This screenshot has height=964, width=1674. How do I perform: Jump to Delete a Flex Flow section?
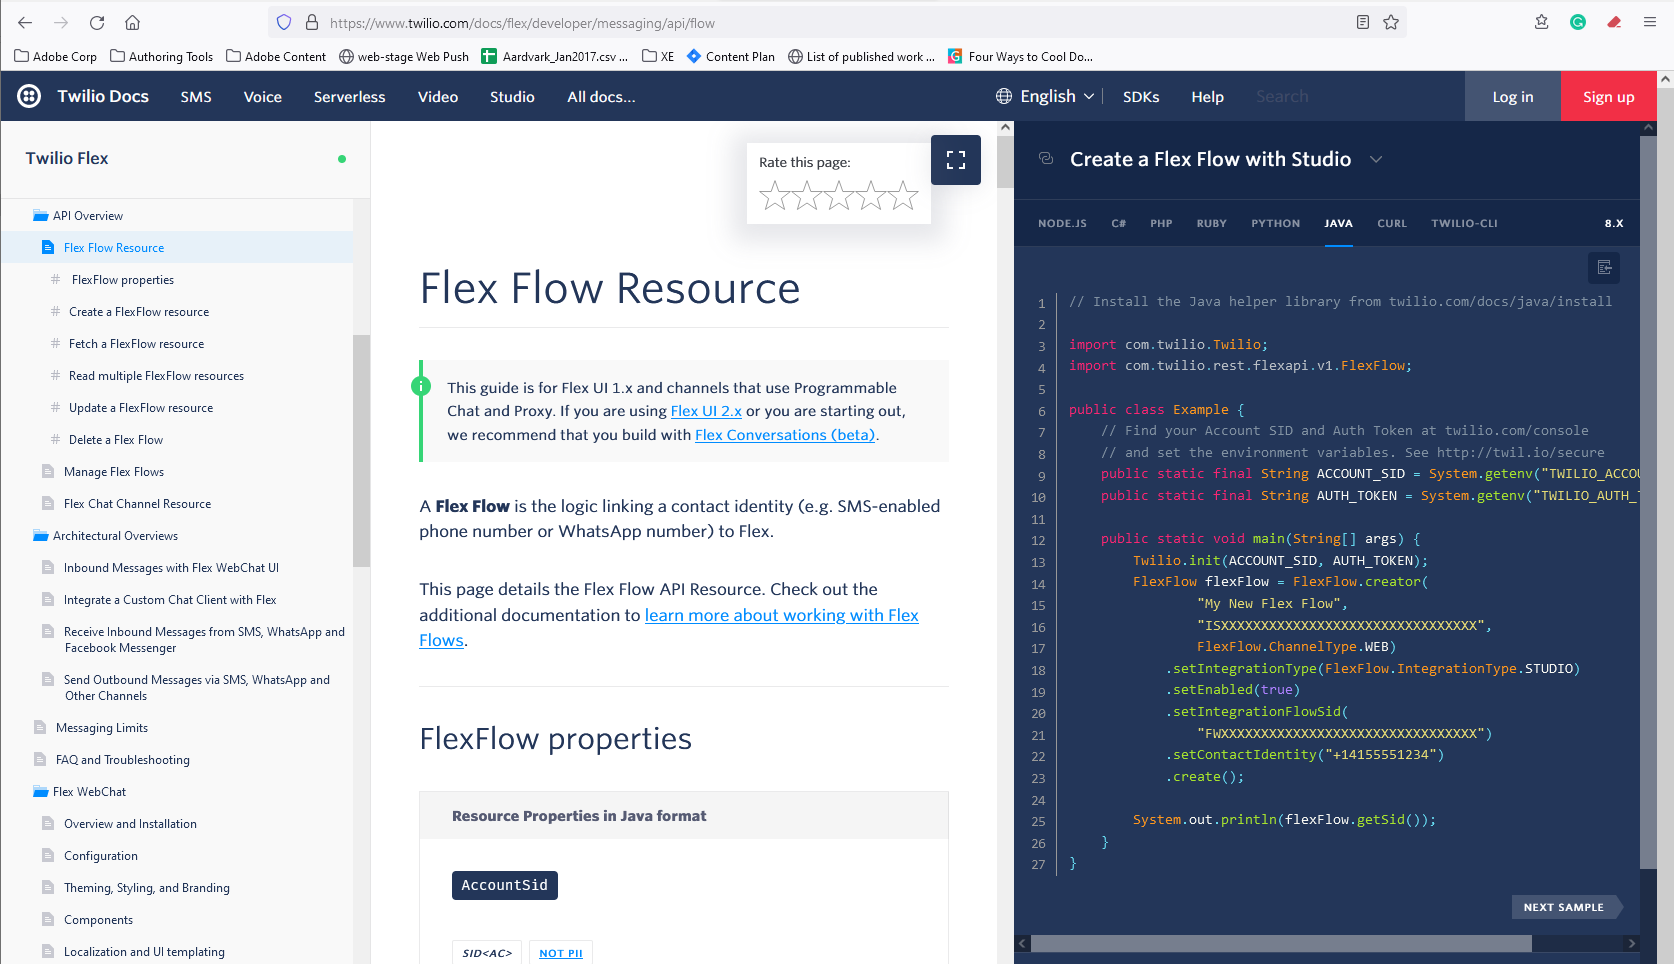(x=116, y=439)
